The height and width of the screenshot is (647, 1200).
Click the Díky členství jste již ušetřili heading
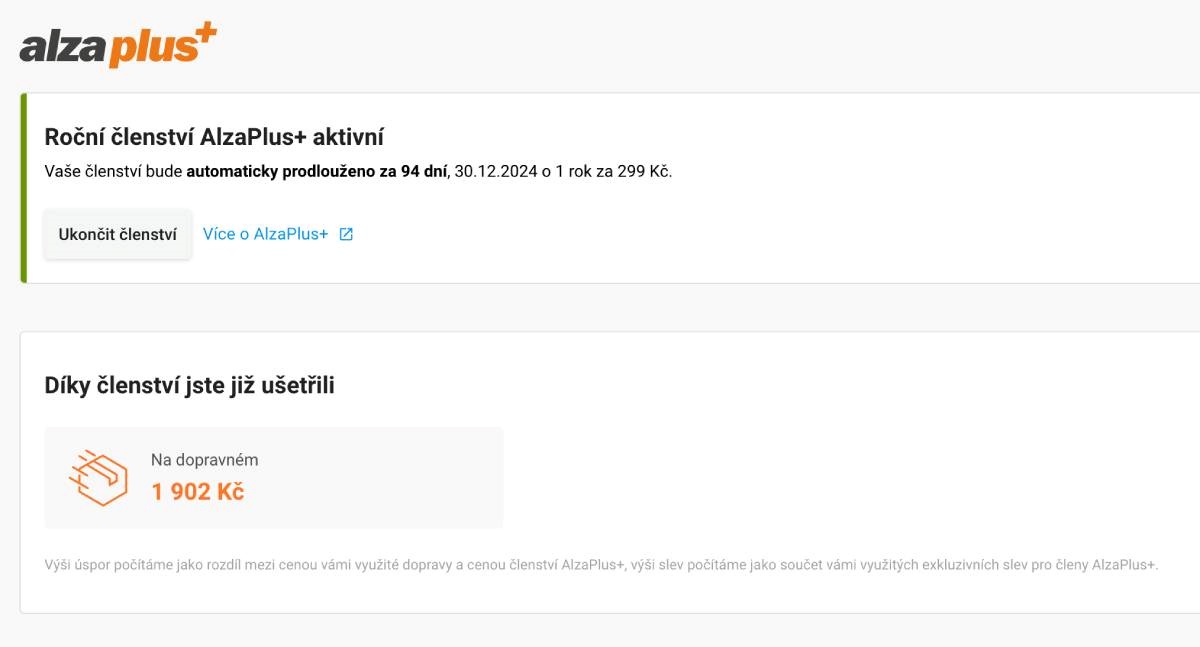pos(189,385)
